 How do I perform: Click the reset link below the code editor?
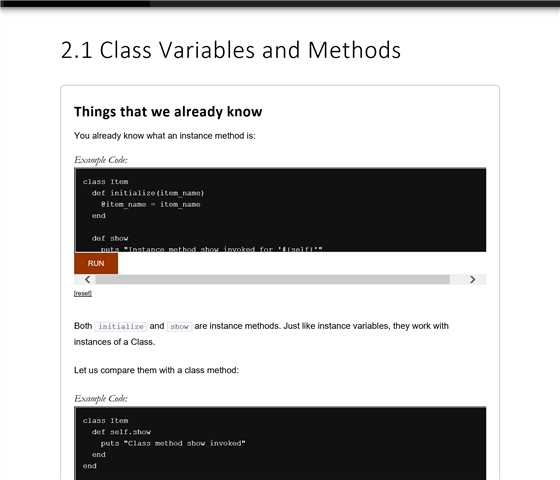(83, 293)
